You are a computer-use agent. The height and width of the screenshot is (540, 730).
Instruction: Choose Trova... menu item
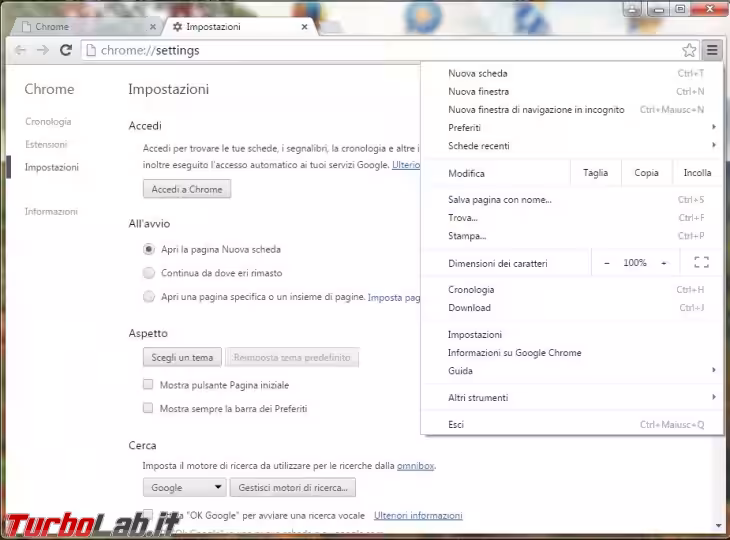572,218
